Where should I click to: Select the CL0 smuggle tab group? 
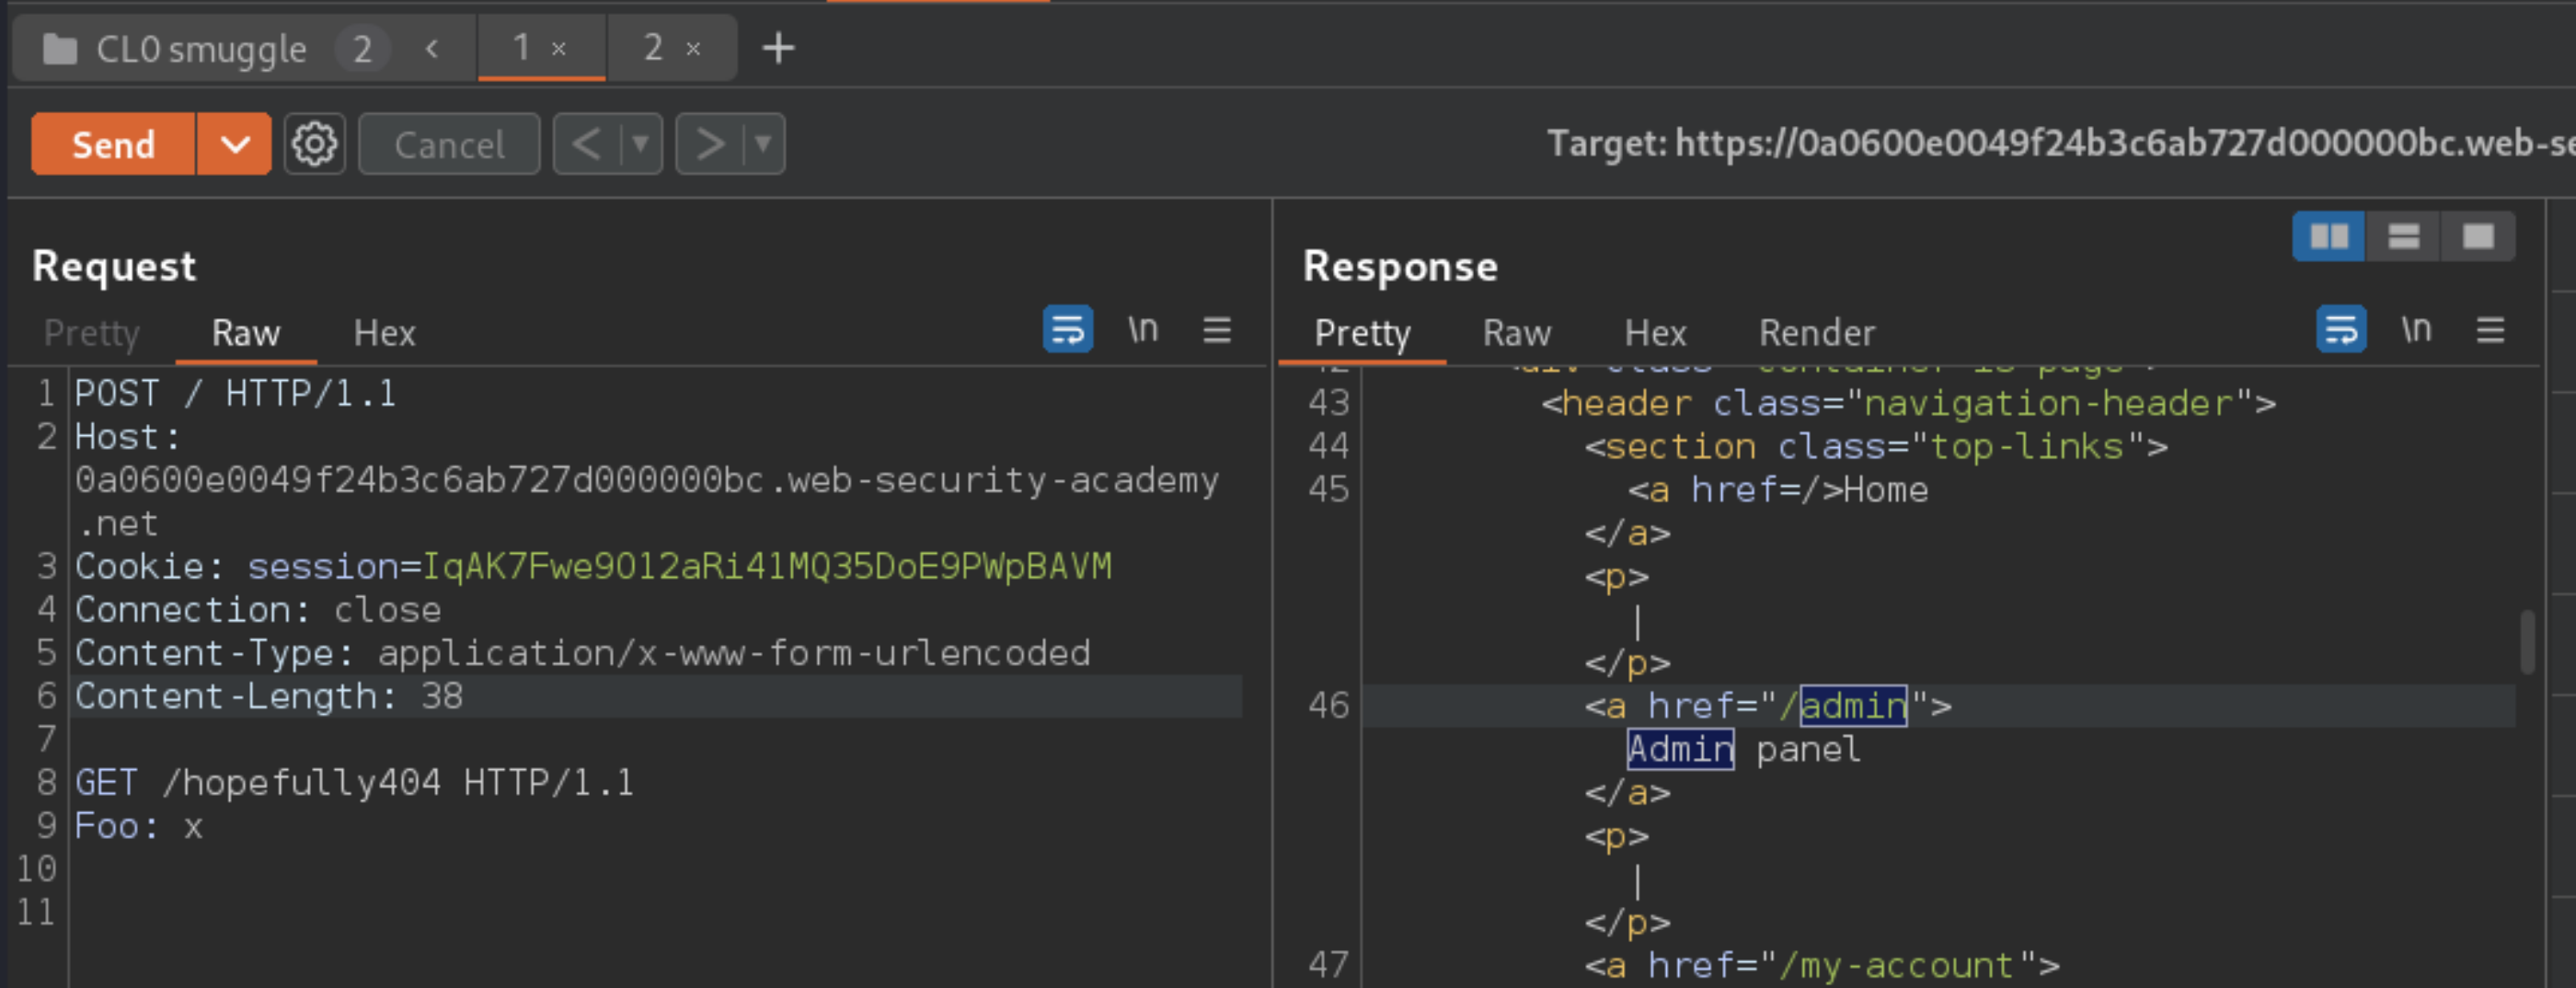[201, 49]
